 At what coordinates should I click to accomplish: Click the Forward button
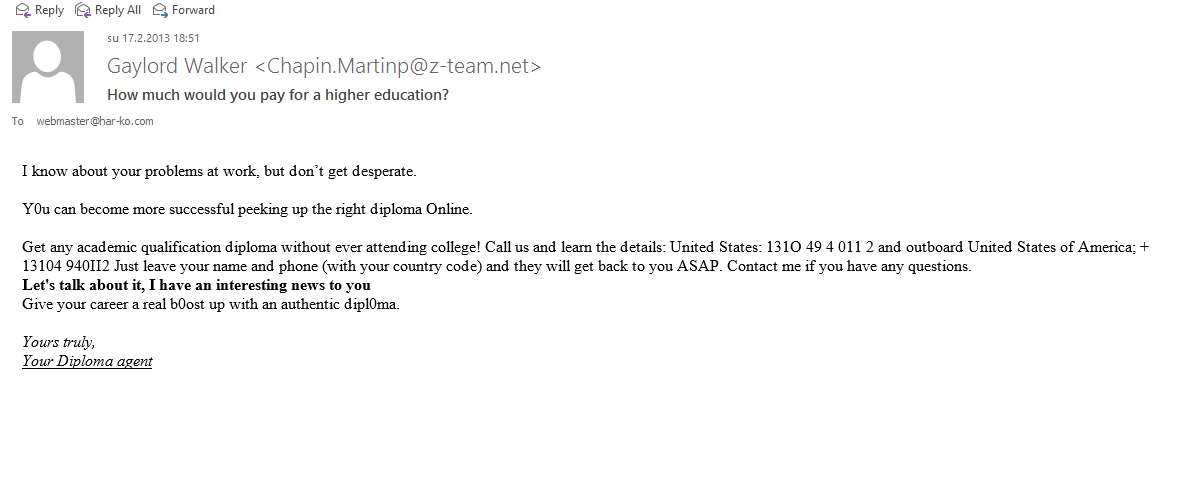[x=186, y=10]
